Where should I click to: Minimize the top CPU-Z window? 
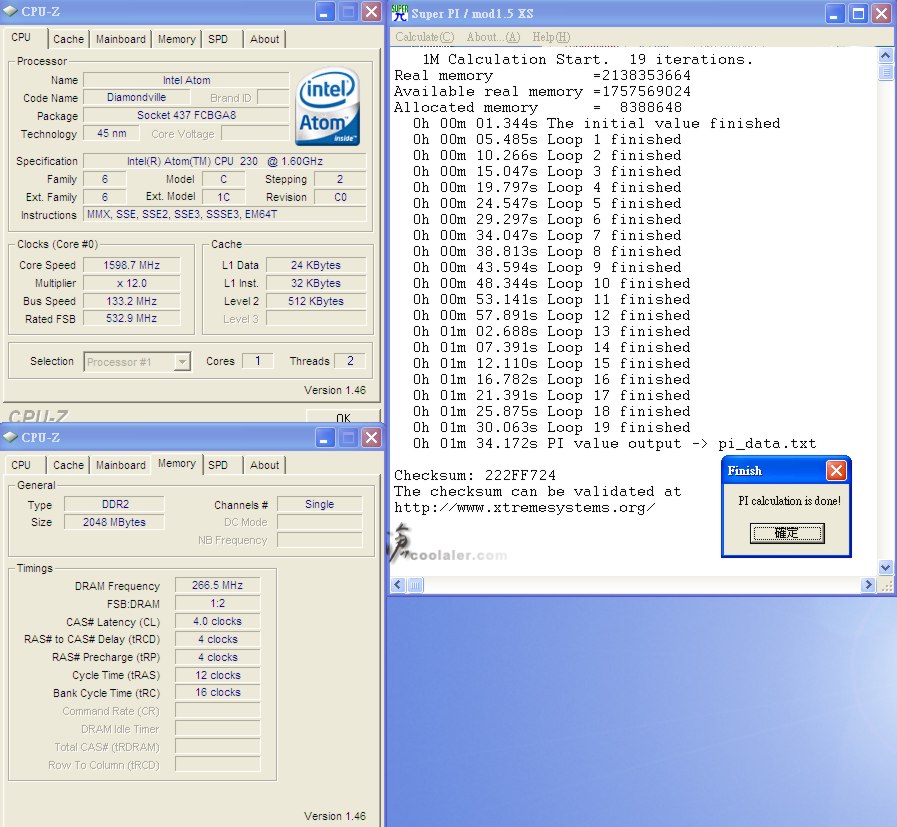click(x=324, y=12)
